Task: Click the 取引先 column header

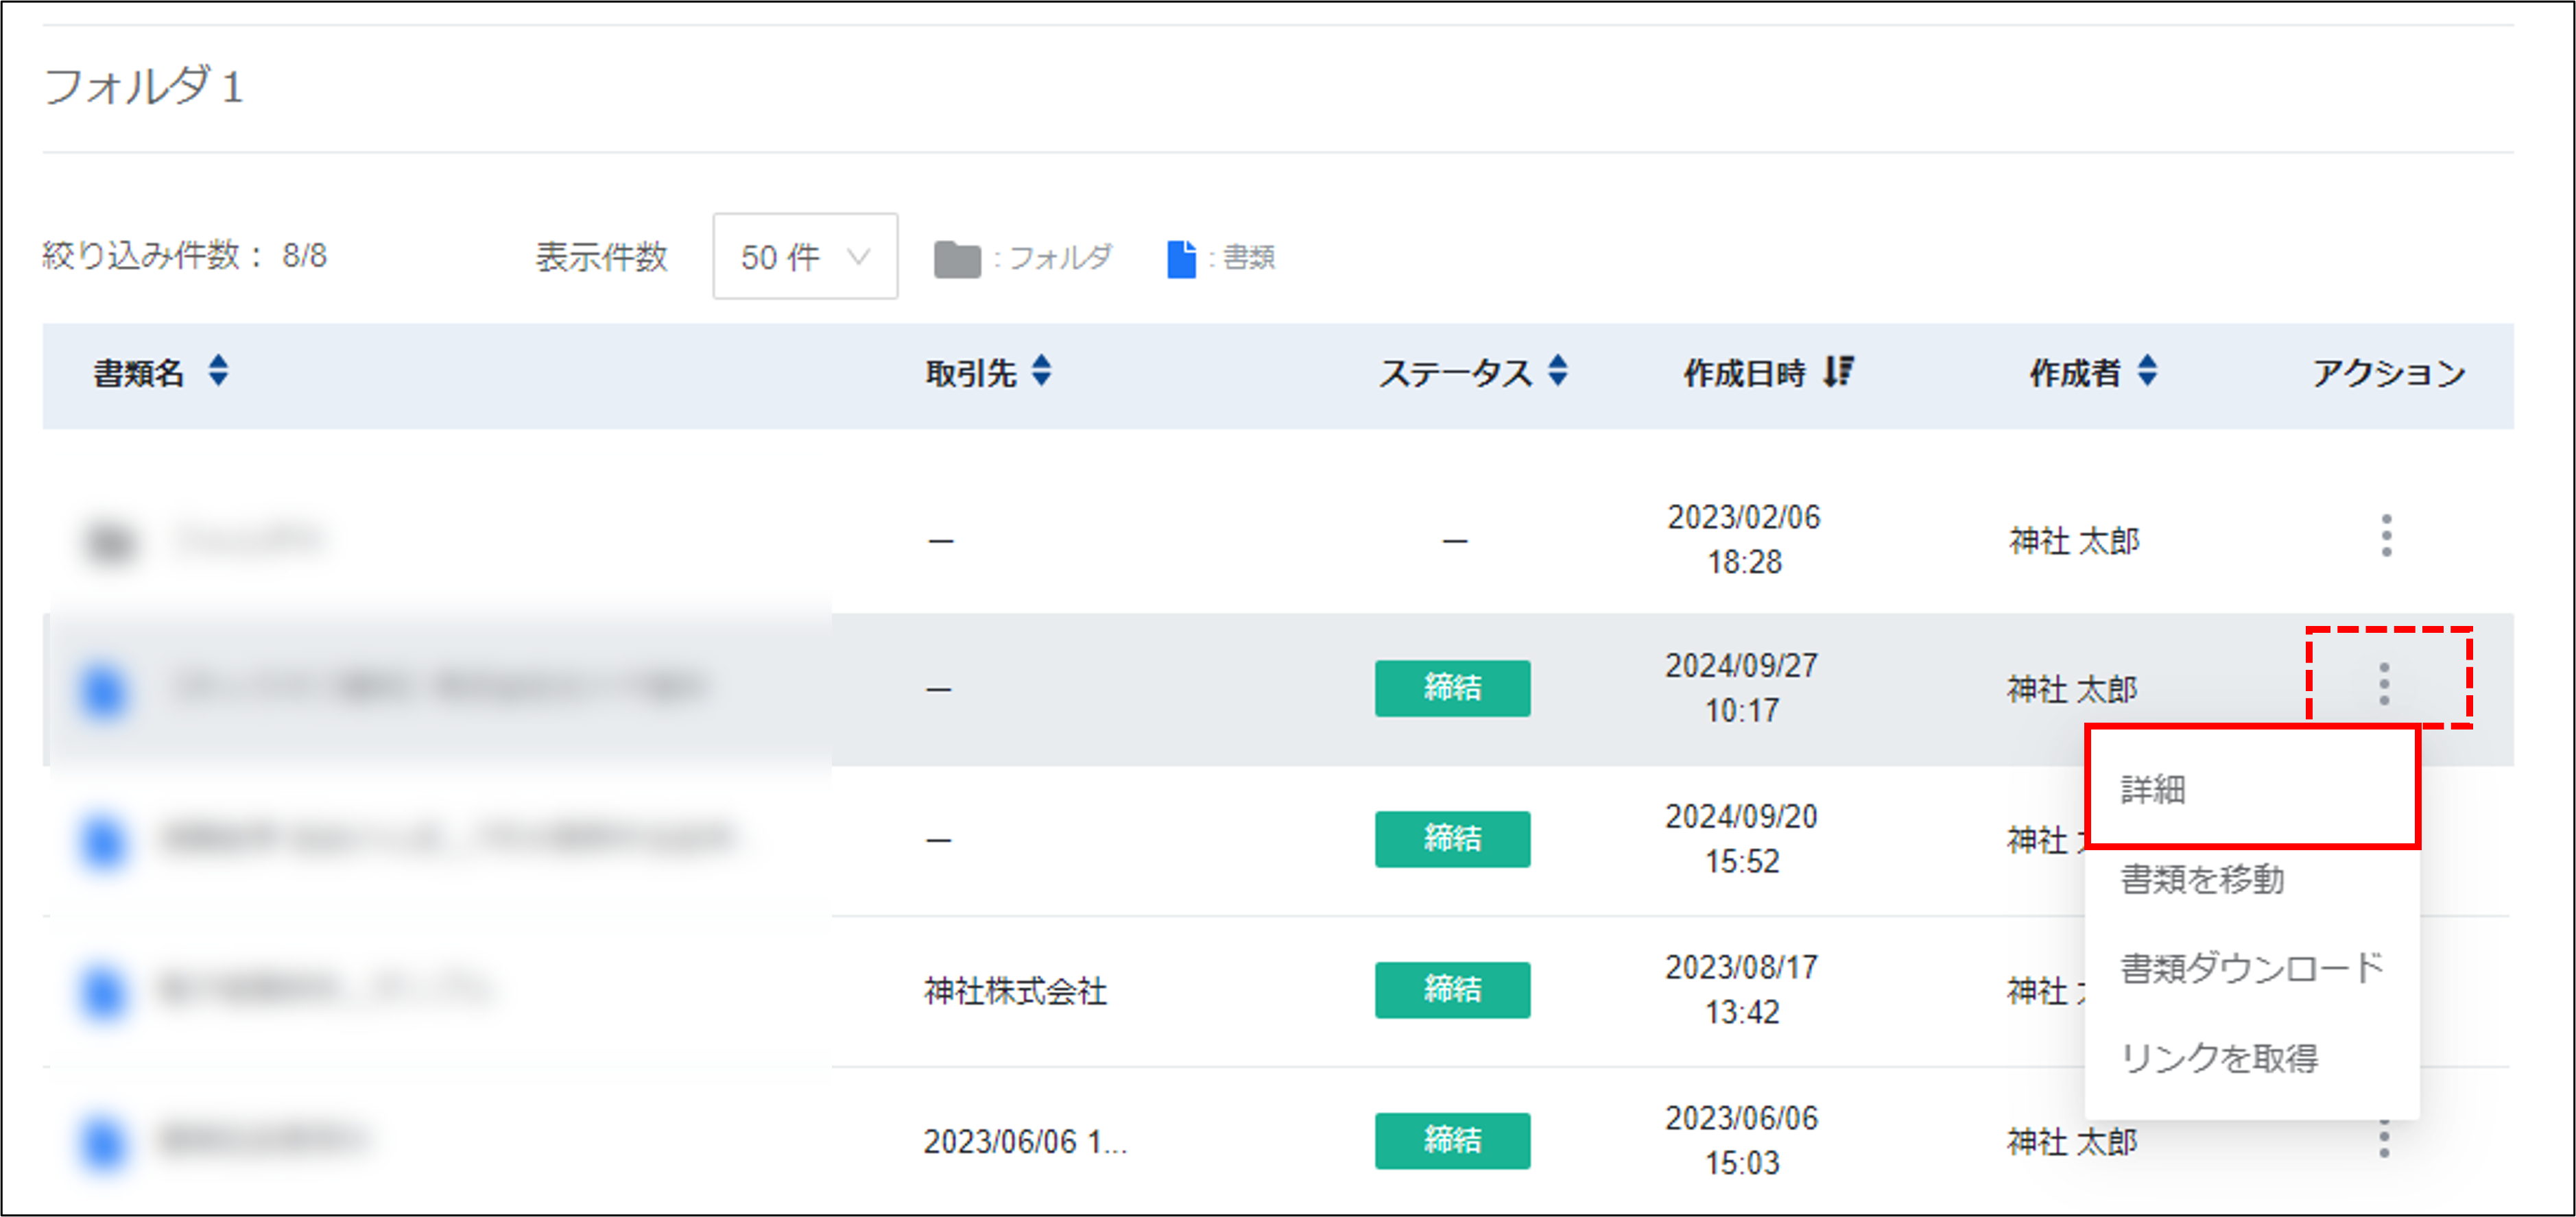Action: coord(971,373)
